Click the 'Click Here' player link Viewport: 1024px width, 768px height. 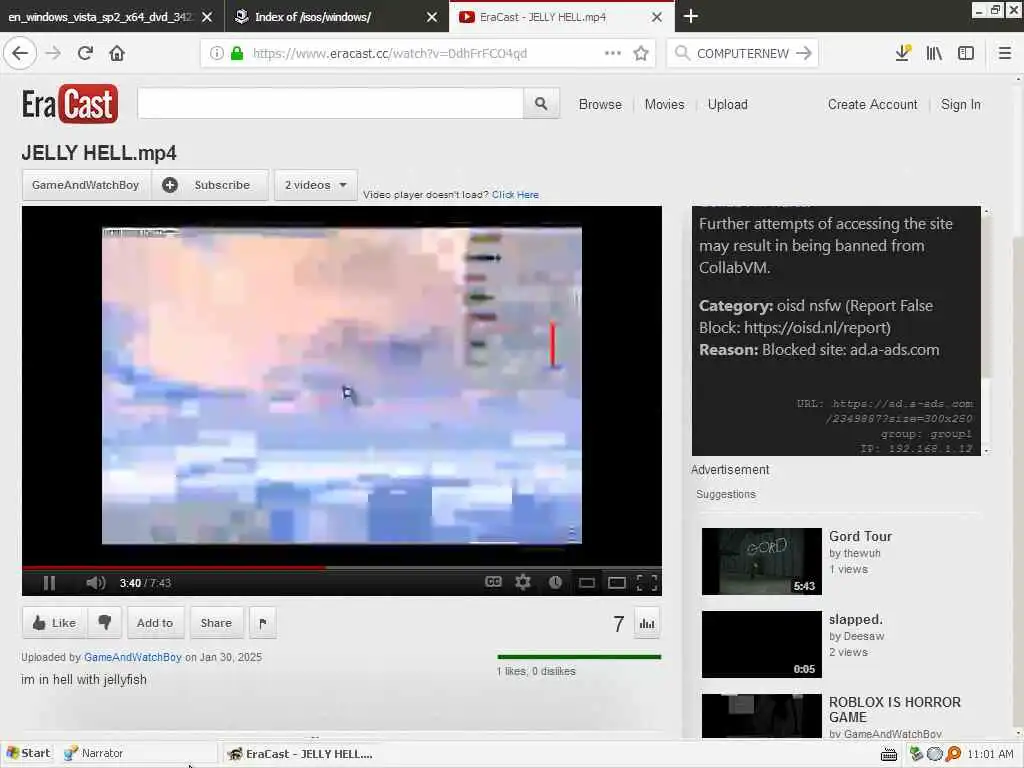[515, 195]
